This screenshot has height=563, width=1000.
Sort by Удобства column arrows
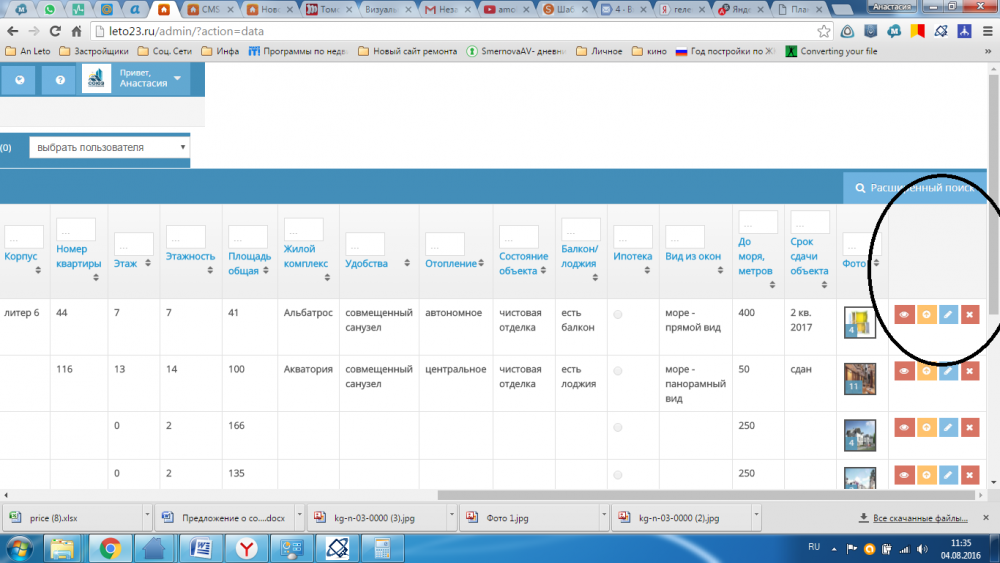[407, 263]
